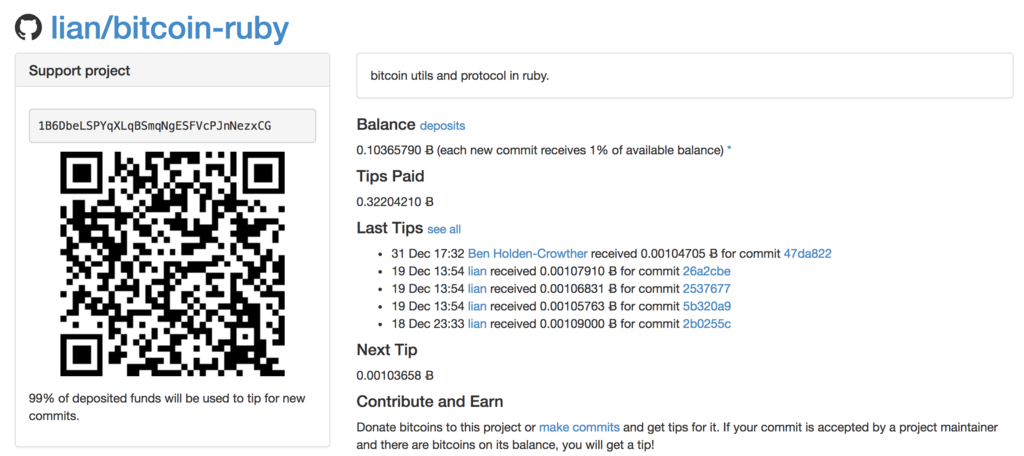Click the Support project panel header

(172, 70)
